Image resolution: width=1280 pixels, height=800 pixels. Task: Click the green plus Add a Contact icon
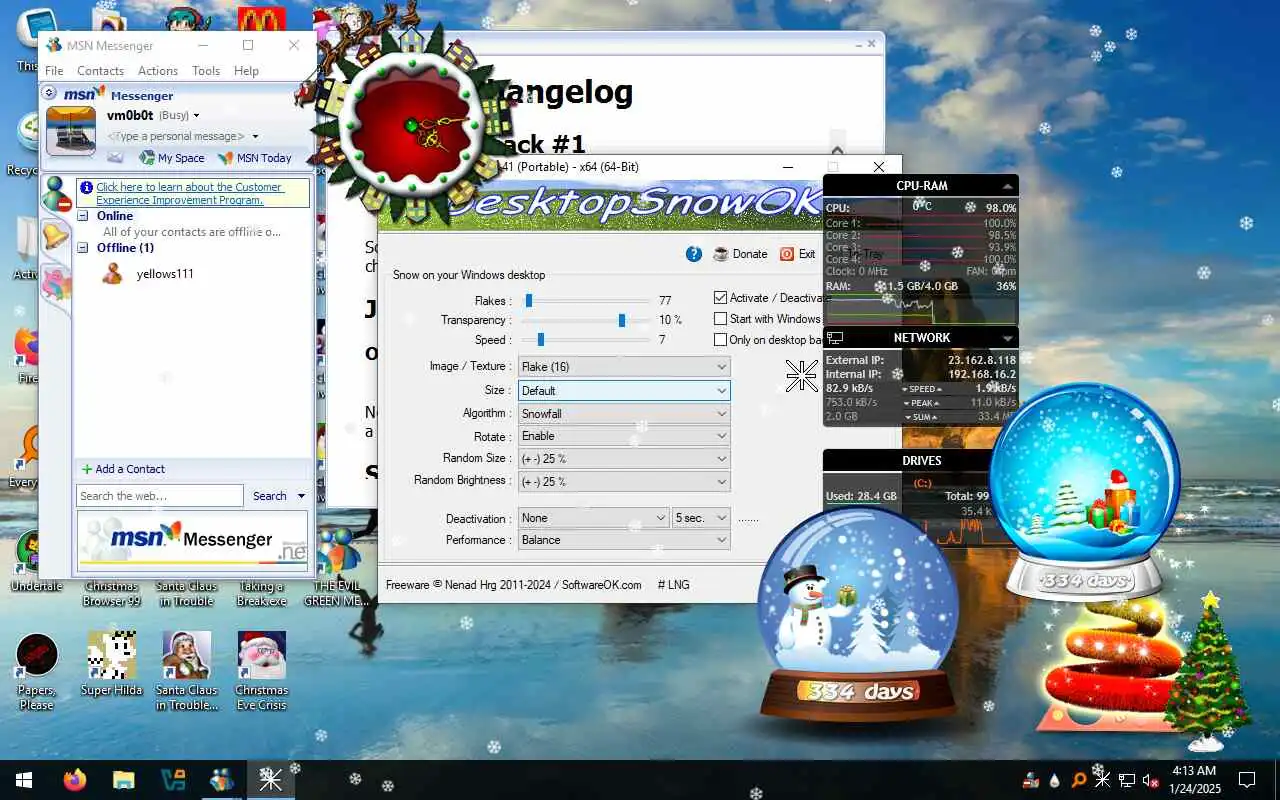[x=87, y=469]
